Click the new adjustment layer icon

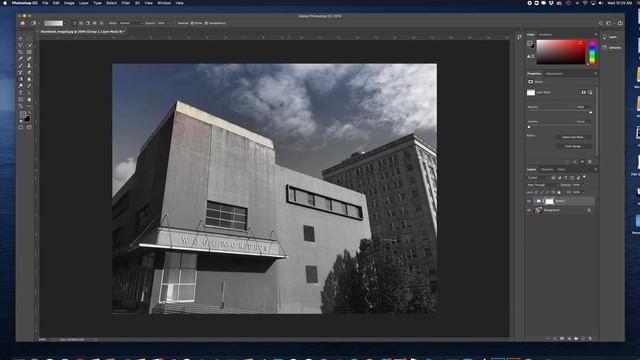click(x=569, y=338)
